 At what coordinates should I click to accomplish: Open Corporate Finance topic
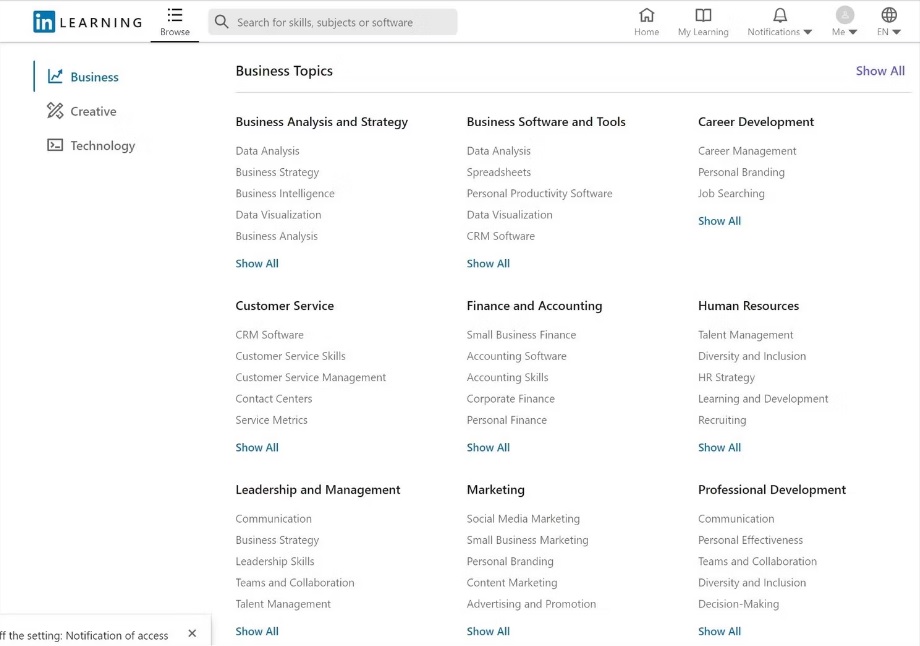[x=510, y=399]
